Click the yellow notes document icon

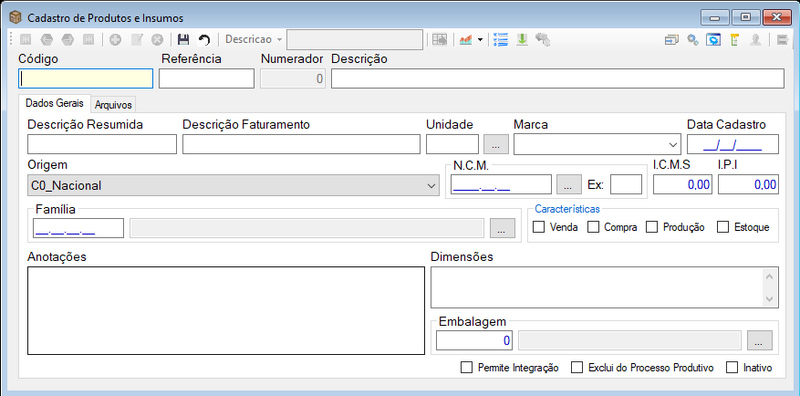pyautogui.click(x=735, y=40)
